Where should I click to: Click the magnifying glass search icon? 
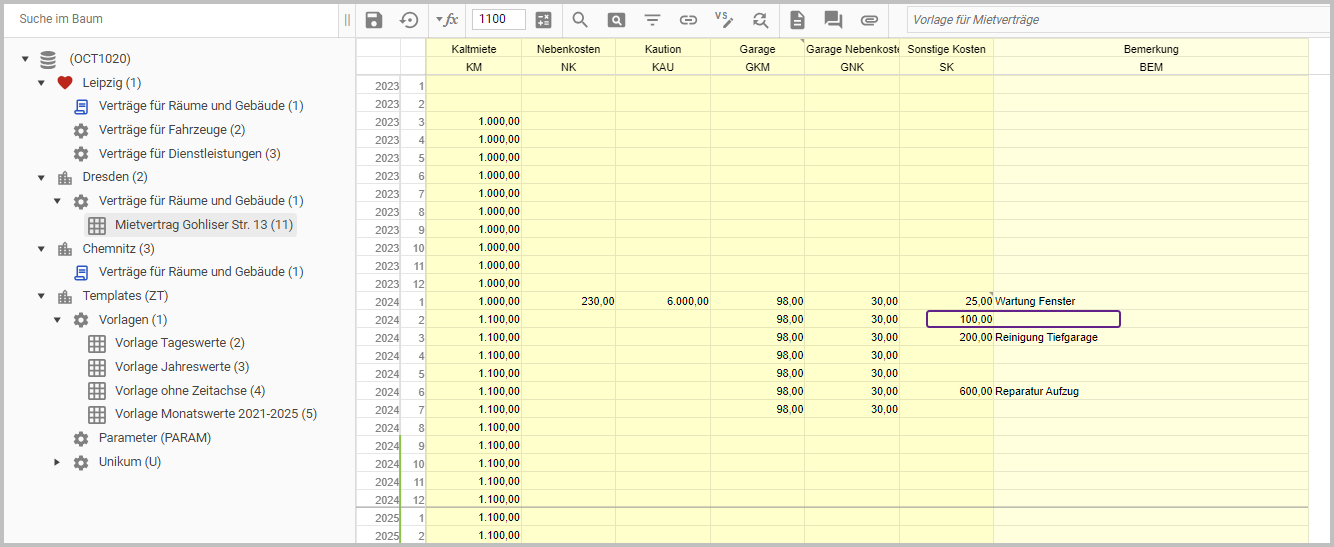[580, 20]
